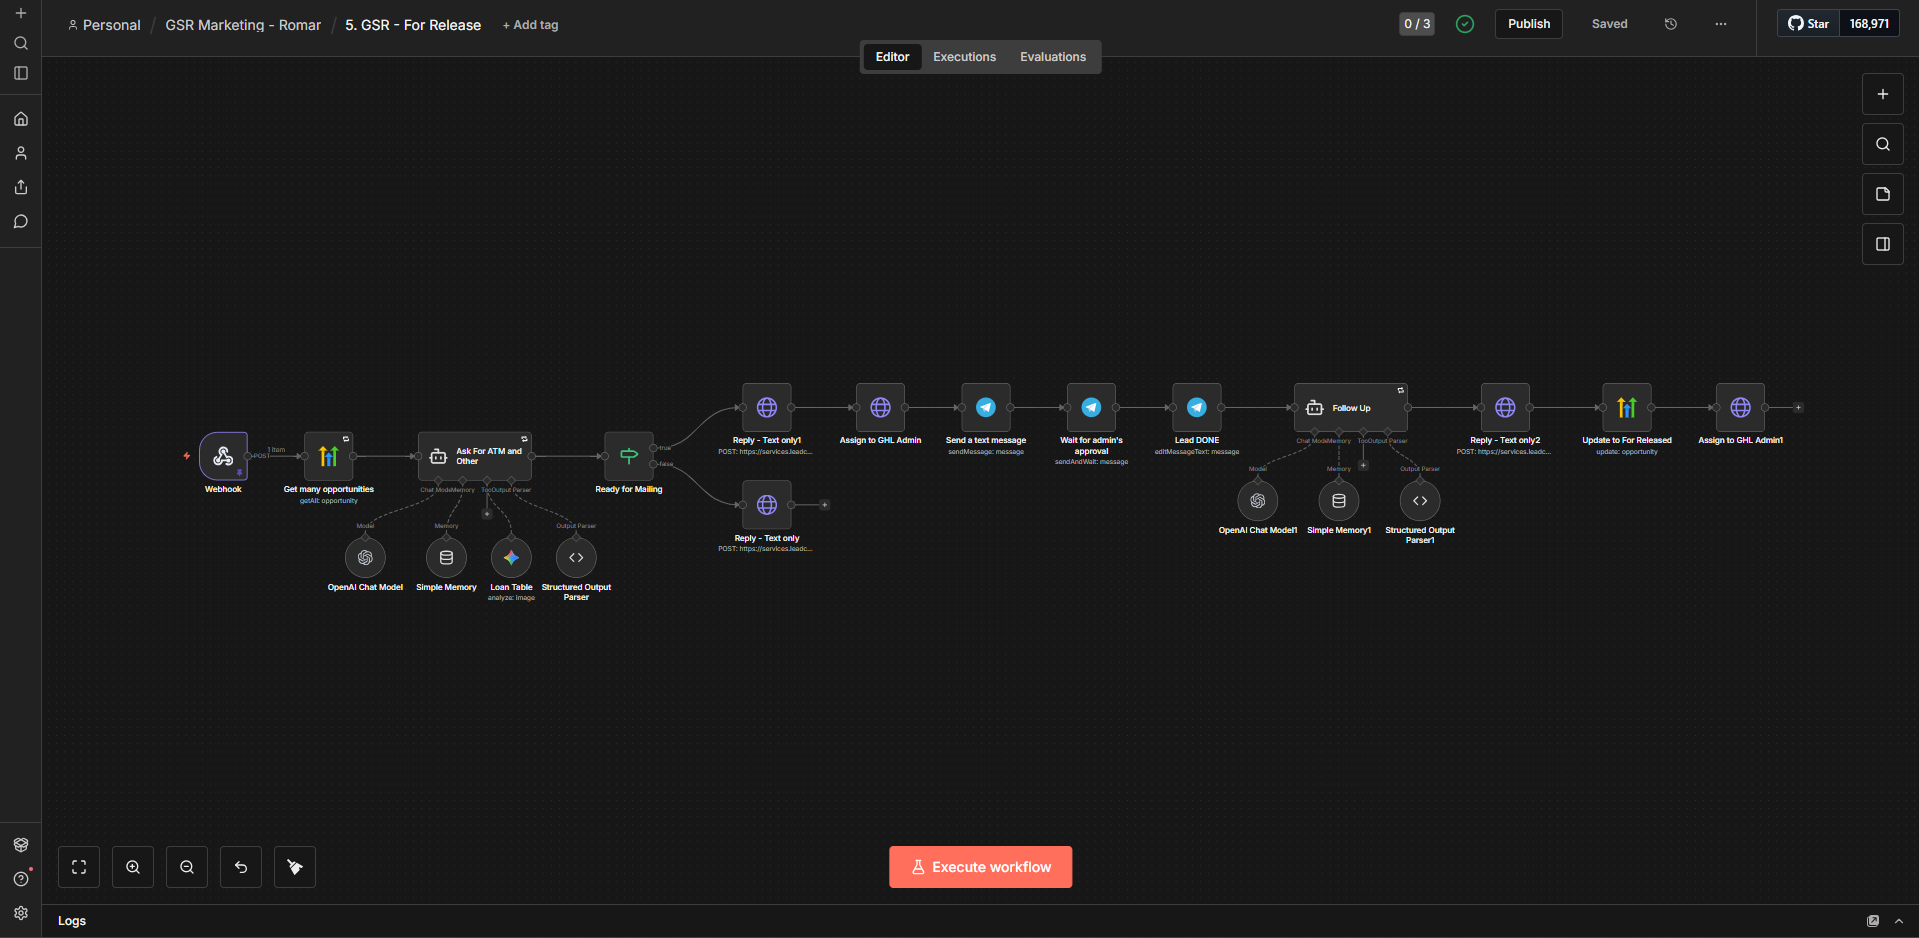Click the Webhook trigger node
The image size is (1919, 938).
pyautogui.click(x=223, y=456)
